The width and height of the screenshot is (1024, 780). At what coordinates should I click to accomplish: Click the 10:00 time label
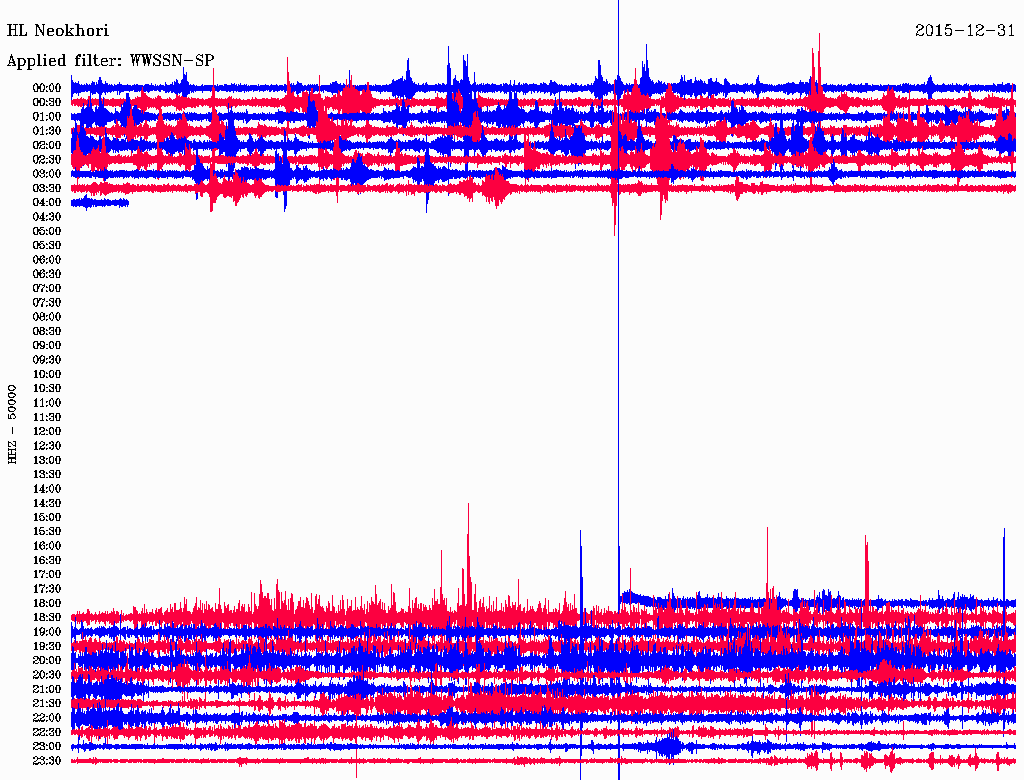point(47,374)
